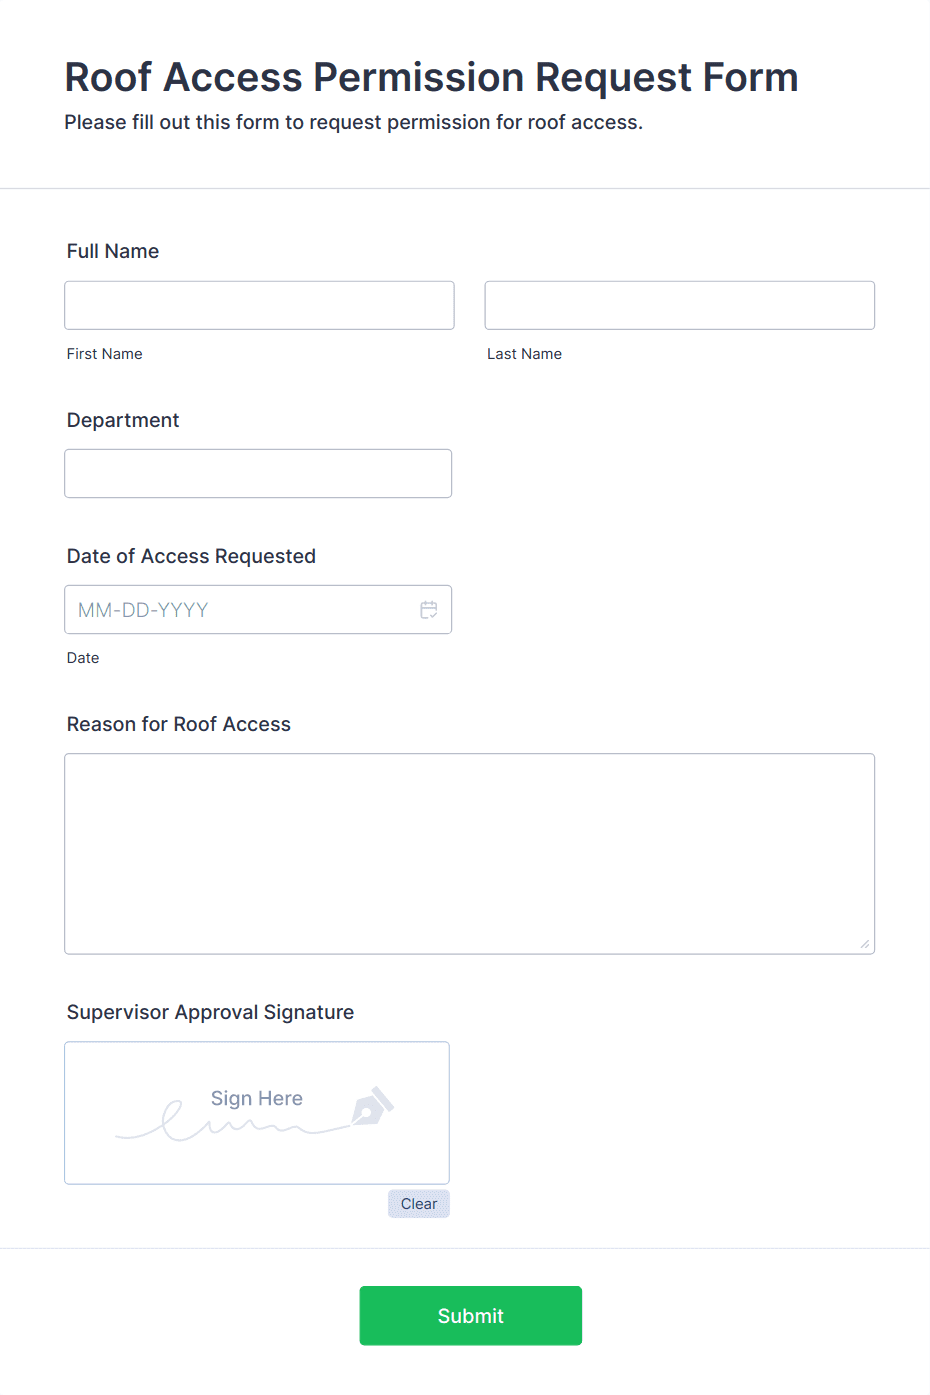Click the Date helper text under the date field

click(83, 657)
